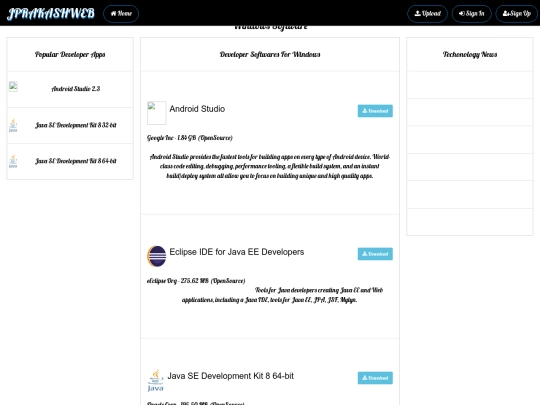This screenshot has width=540, height=405.
Task: Download Android Studio
Action: 375,111
